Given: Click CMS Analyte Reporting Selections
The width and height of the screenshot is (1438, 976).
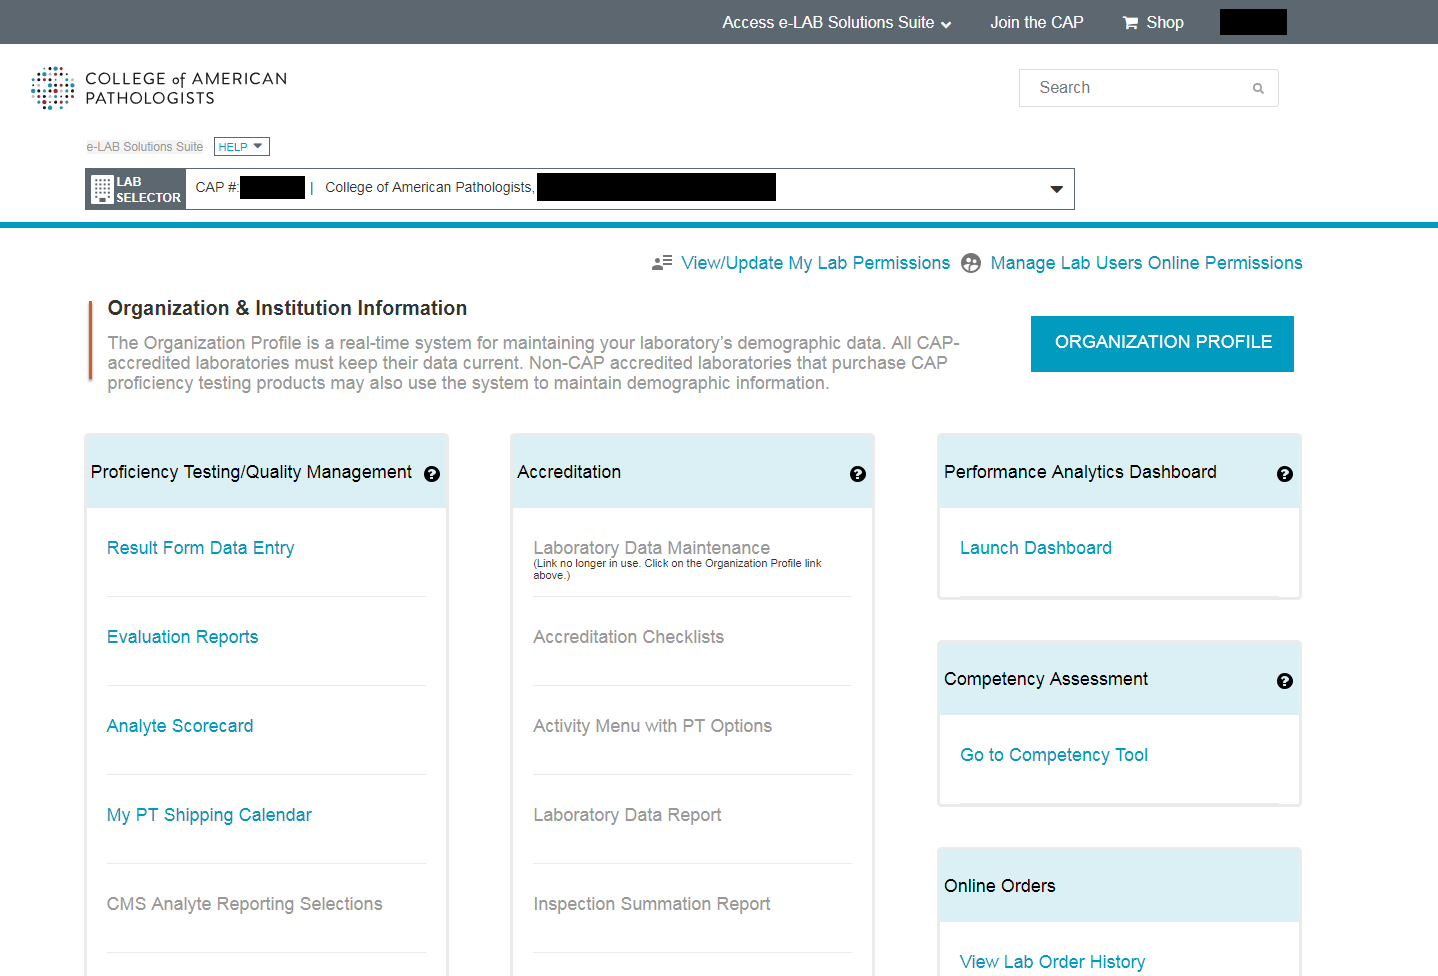Looking at the screenshot, I should (x=245, y=904).
